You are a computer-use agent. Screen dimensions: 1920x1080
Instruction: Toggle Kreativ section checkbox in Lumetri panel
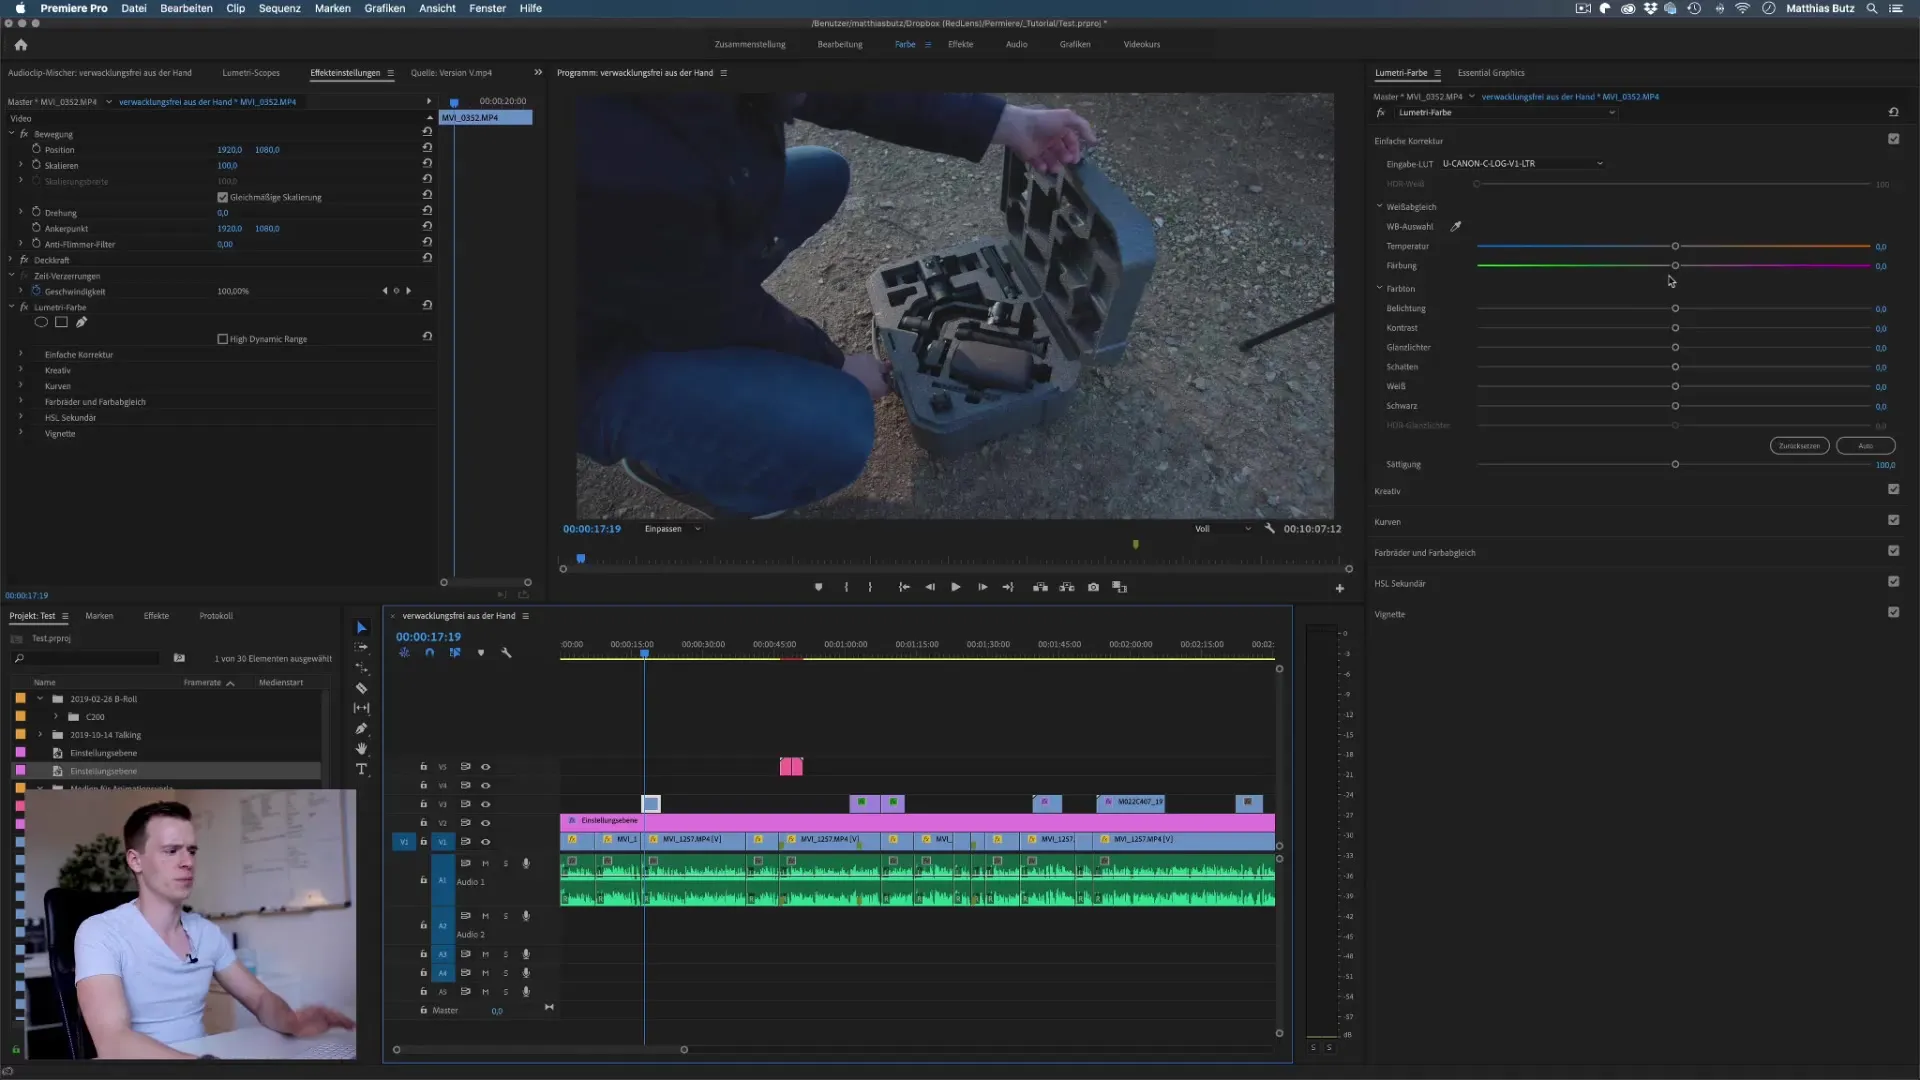click(1893, 489)
